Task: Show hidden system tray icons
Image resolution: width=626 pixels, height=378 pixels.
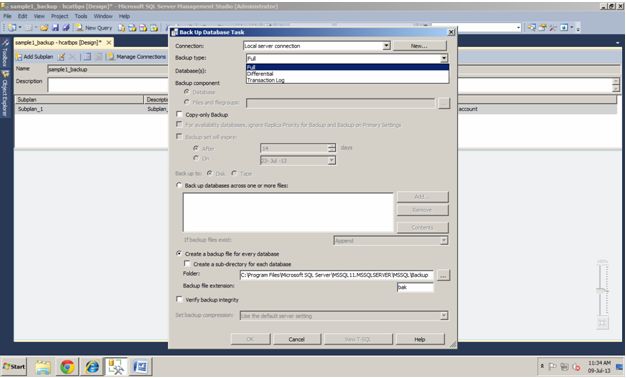Action: pos(542,366)
